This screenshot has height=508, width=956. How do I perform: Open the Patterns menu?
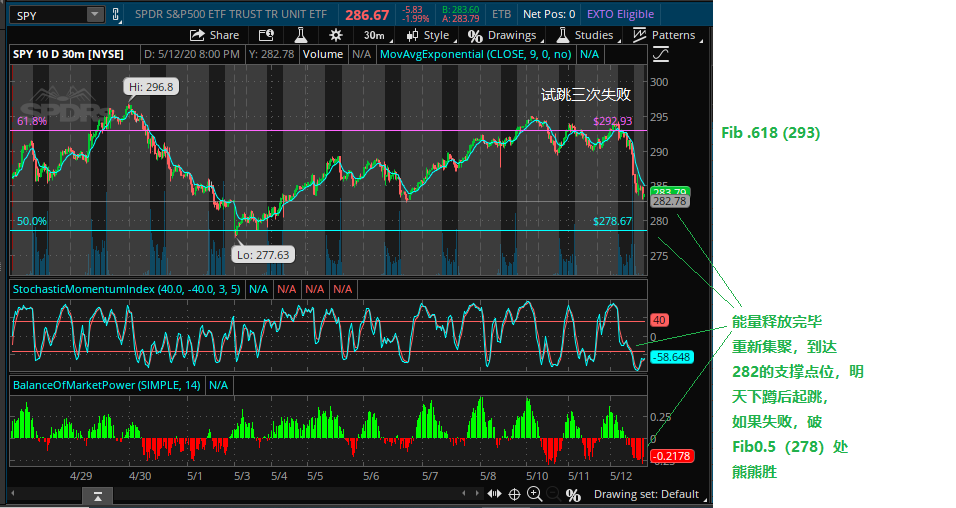666,35
